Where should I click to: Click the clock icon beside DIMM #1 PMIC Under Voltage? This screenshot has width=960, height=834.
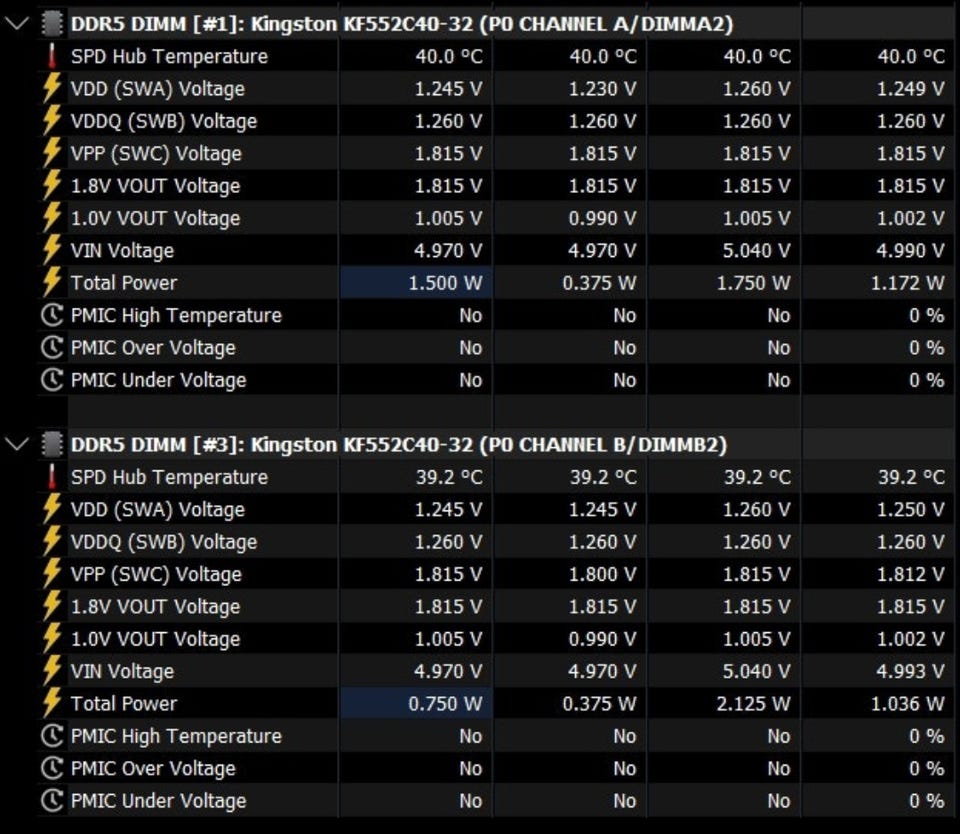click(x=52, y=380)
